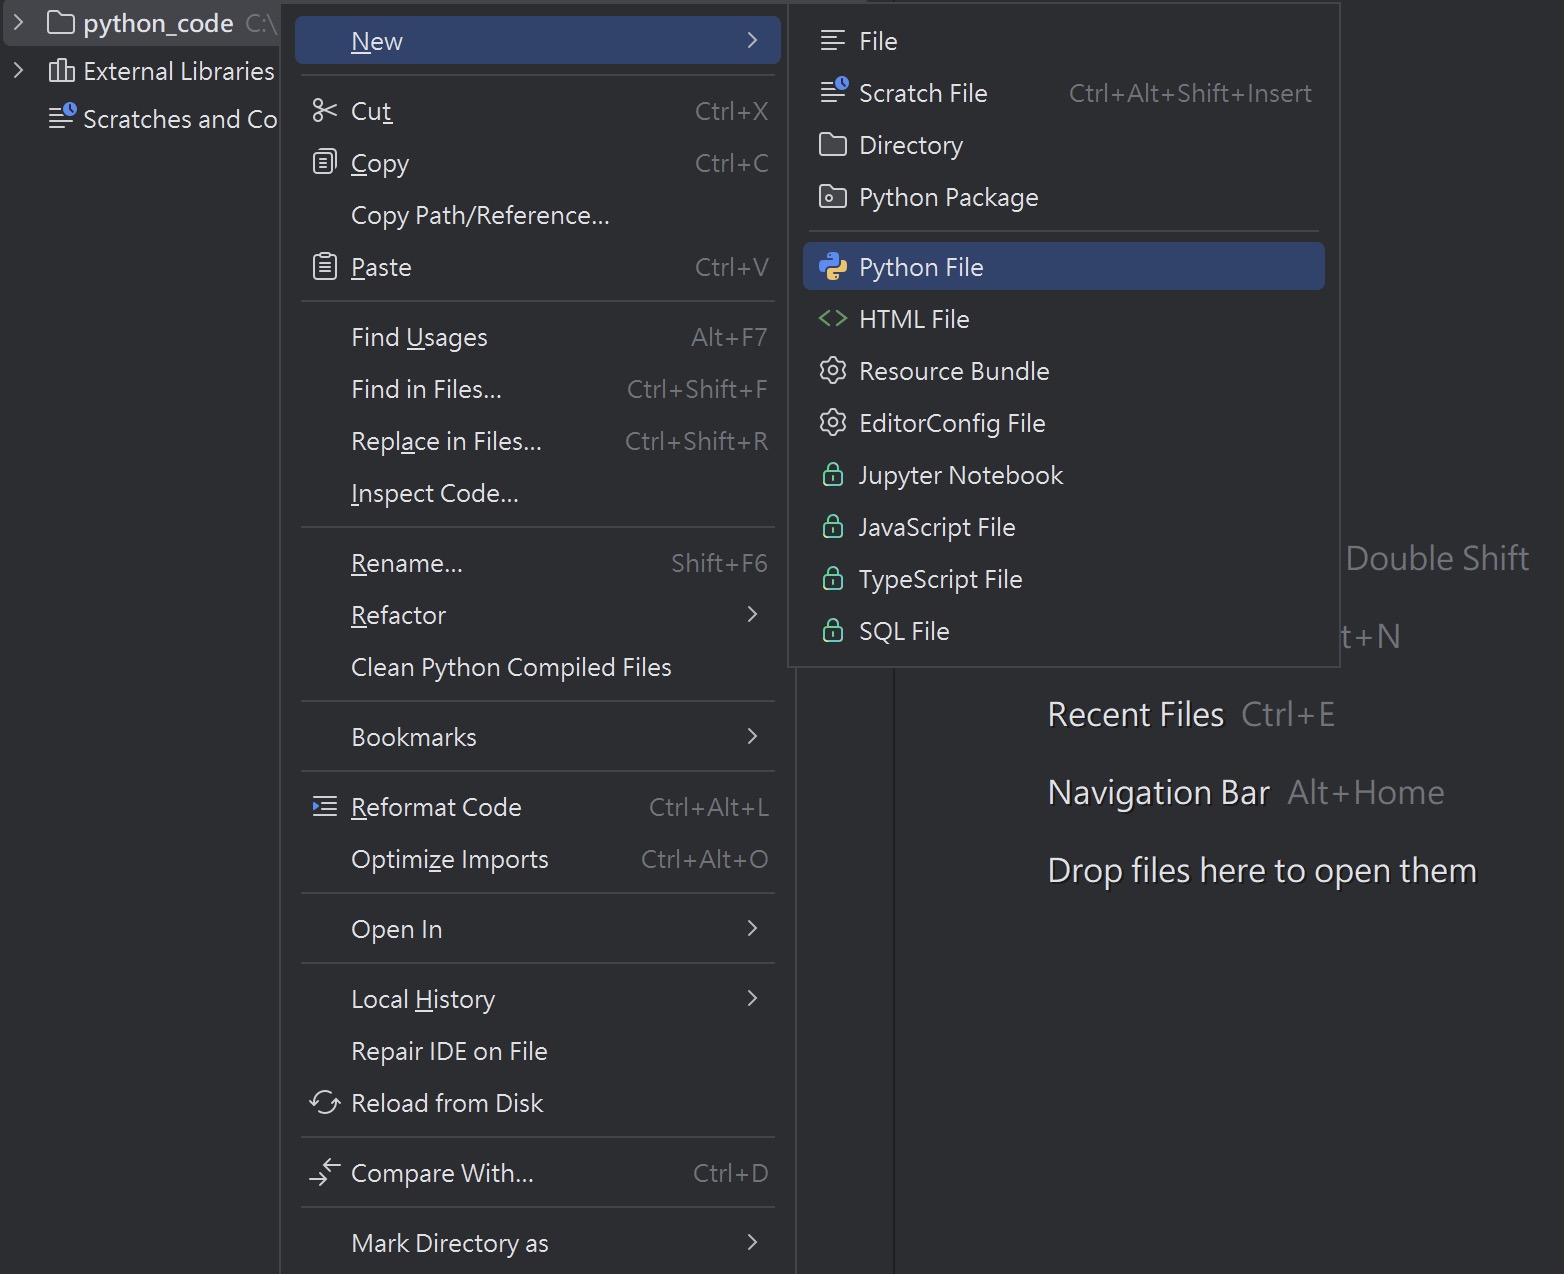
Task: Open the New submenu arrow
Action: 752,40
